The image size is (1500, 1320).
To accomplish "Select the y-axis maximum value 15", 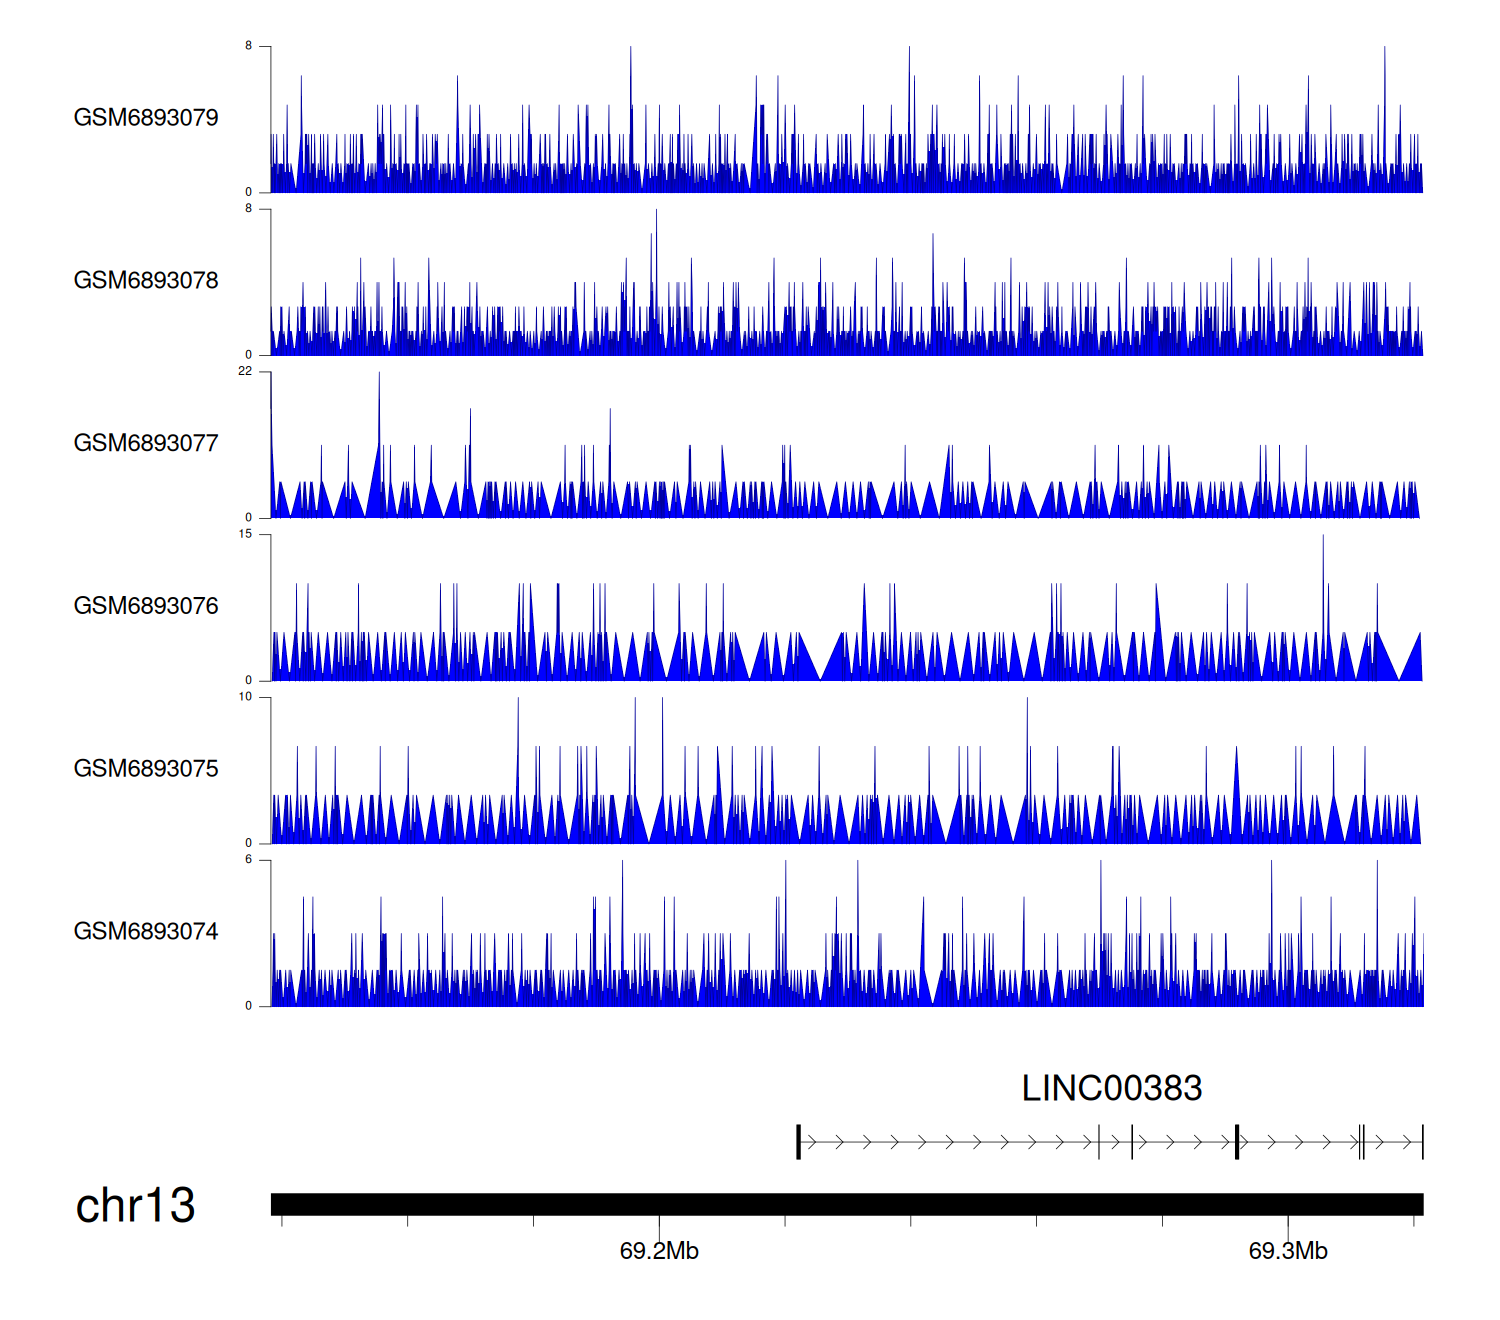I will pos(245,535).
